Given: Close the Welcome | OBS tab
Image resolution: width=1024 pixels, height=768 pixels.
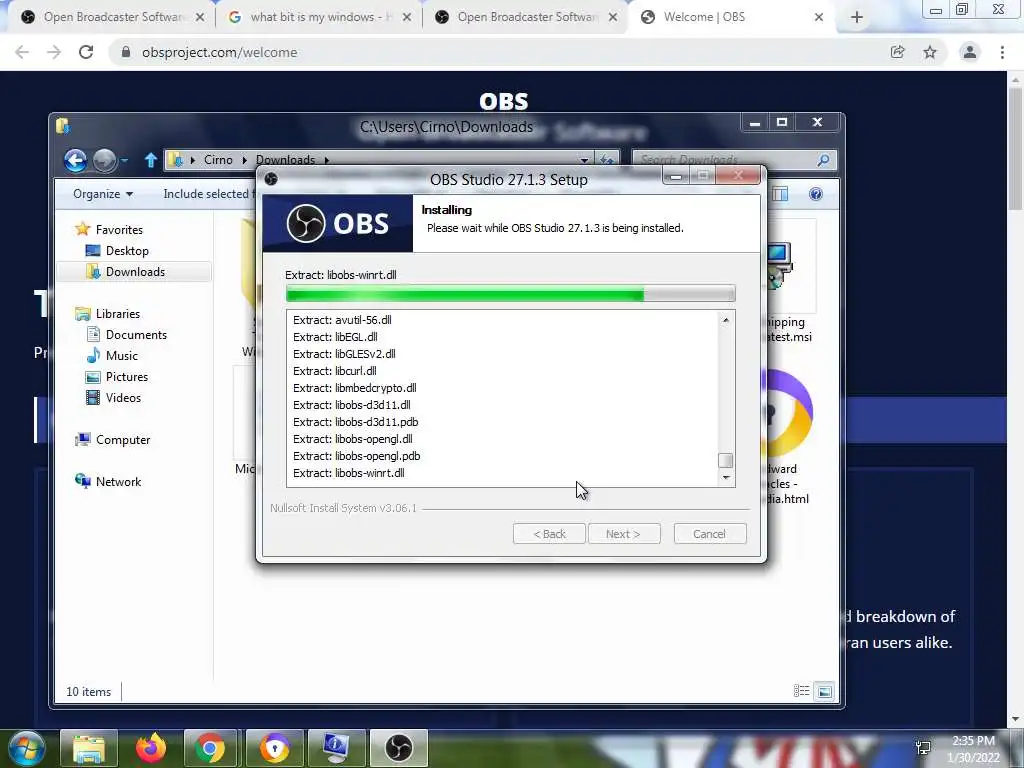Looking at the screenshot, I should click(x=819, y=18).
